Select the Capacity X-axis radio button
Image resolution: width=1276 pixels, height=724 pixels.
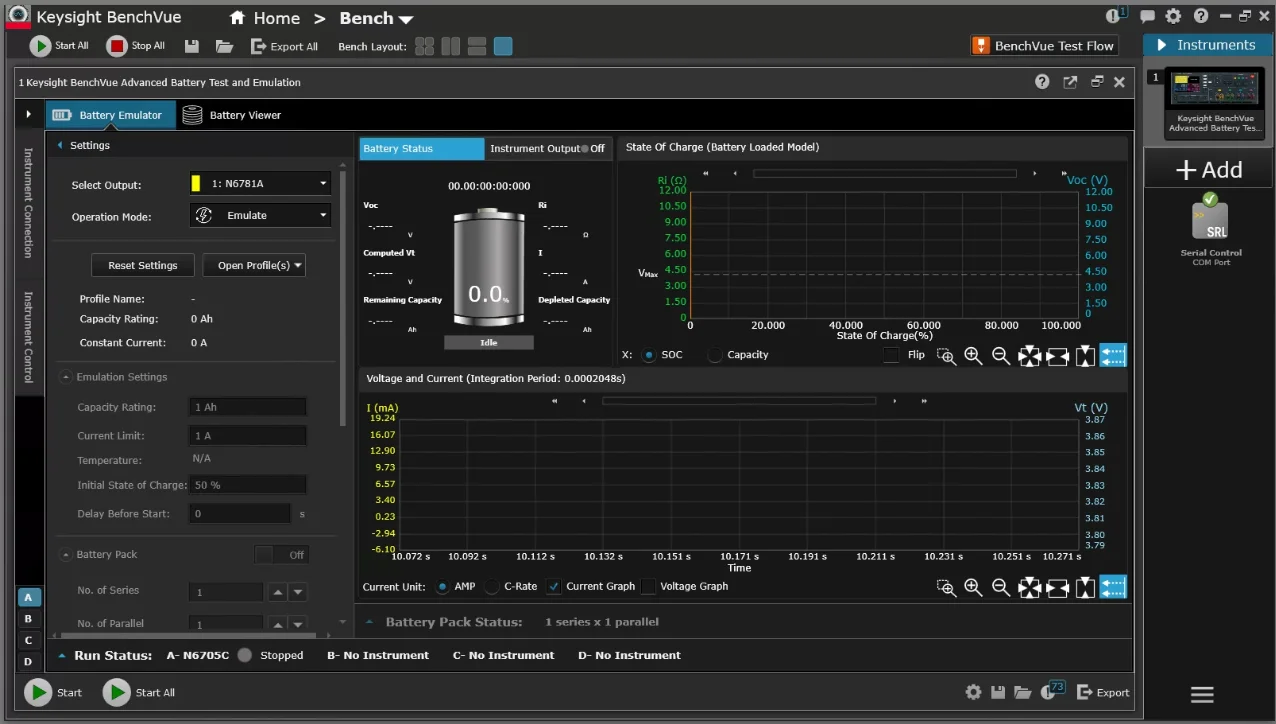click(715, 355)
